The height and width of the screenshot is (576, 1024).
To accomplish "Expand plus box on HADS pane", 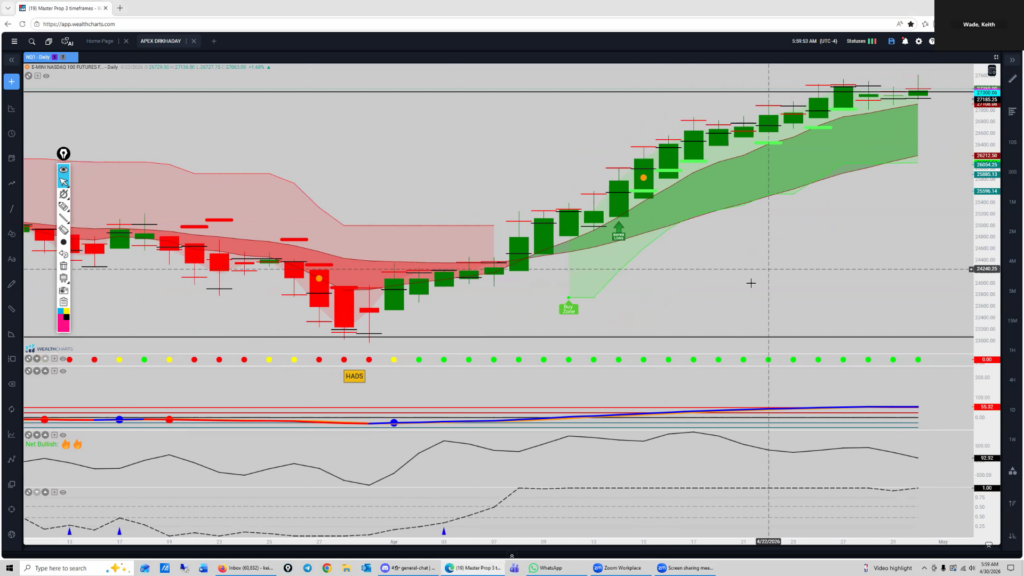I will [54, 371].
